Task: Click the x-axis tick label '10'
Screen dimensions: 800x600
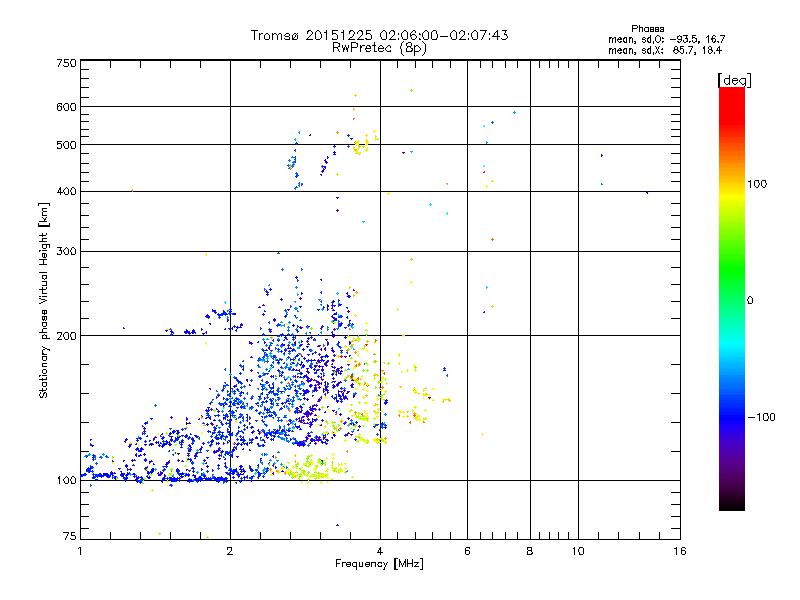Action: click(578, 551)
